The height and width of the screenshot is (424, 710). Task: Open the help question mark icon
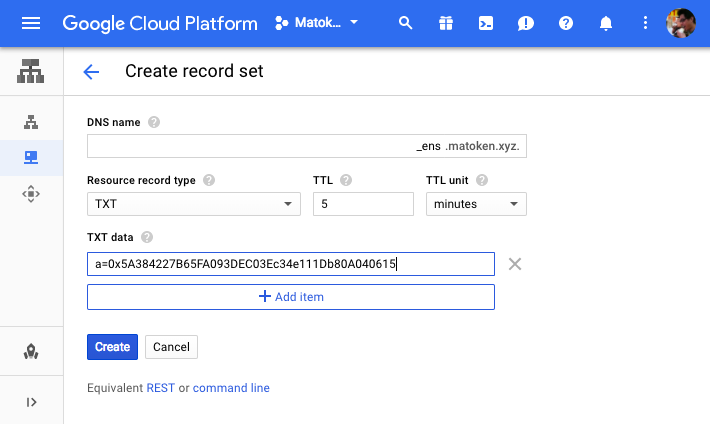[566, 23]
